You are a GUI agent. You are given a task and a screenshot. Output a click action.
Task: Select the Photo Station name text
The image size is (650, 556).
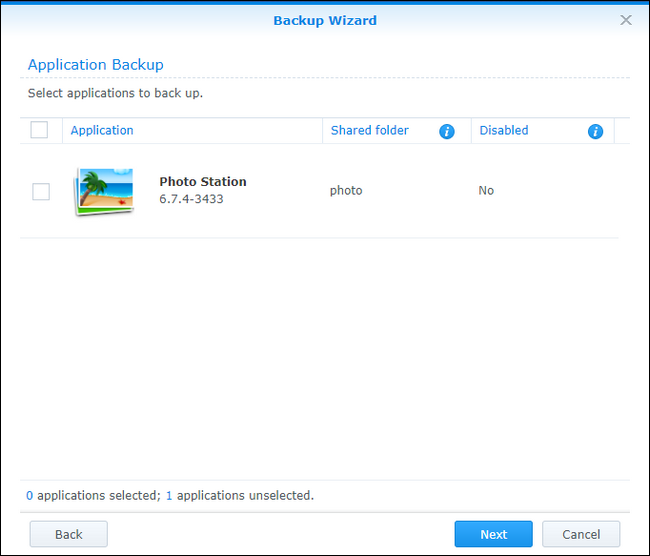point(203,182)
